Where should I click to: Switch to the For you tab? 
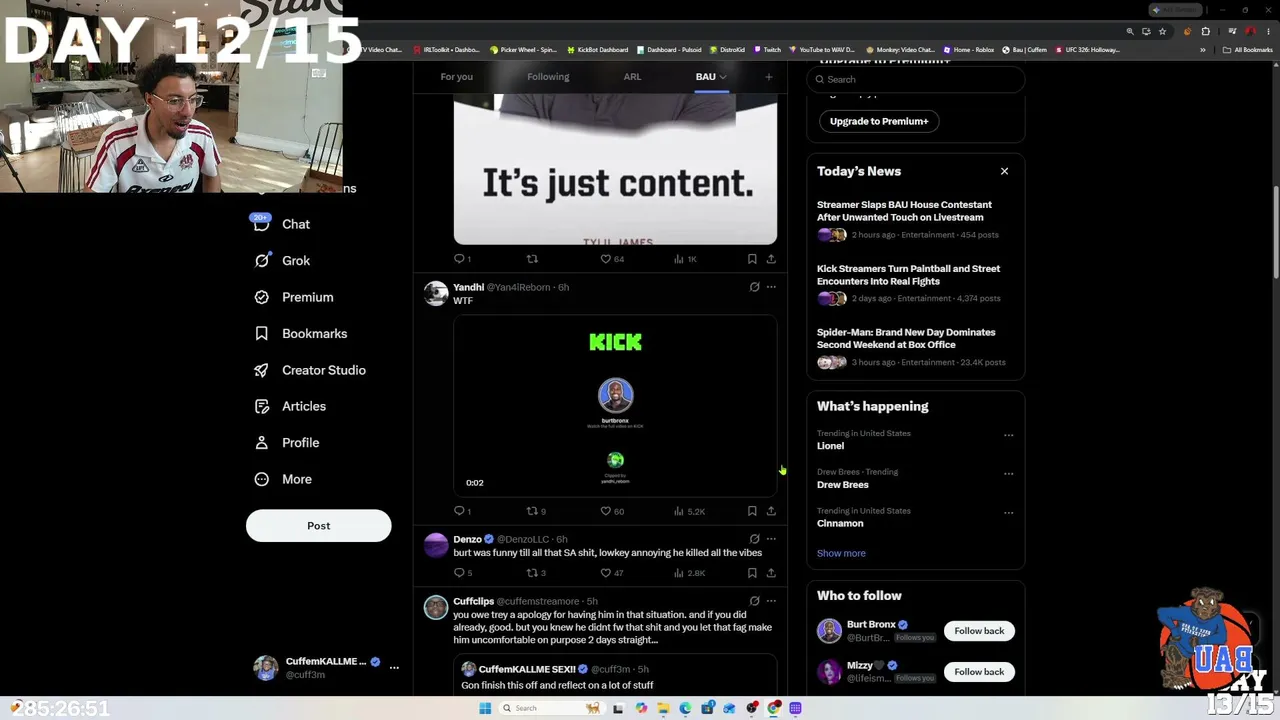pyautogui.click(x=456, y=77)
